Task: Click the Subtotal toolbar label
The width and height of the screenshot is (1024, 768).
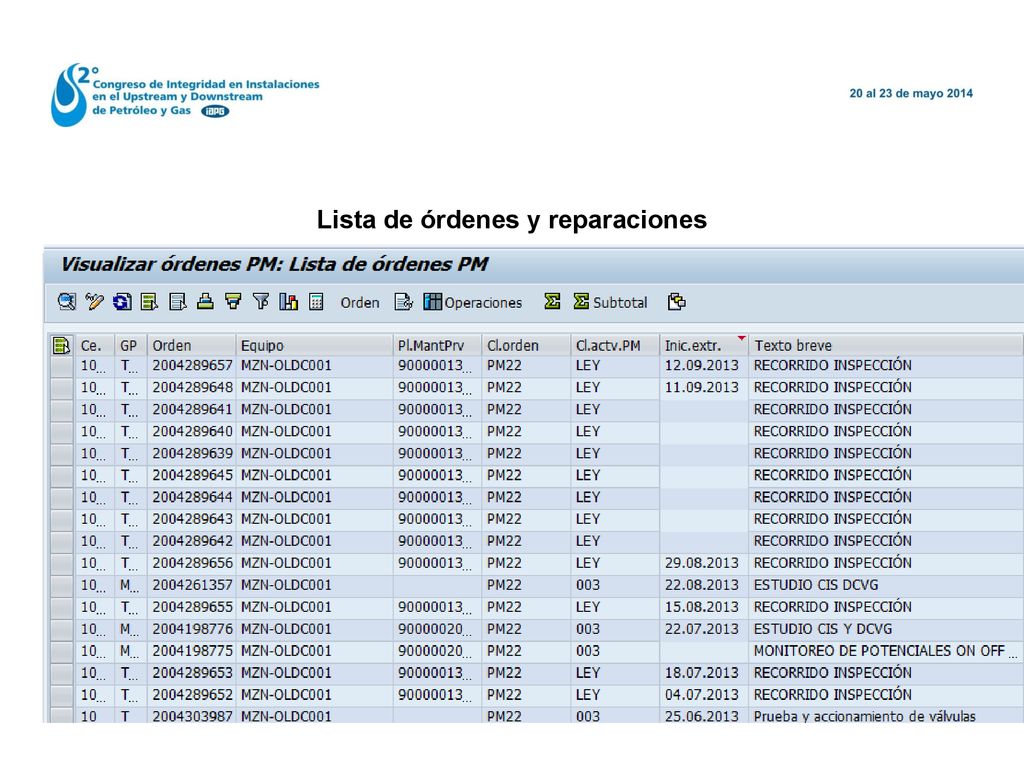Action: pos(620,303)
